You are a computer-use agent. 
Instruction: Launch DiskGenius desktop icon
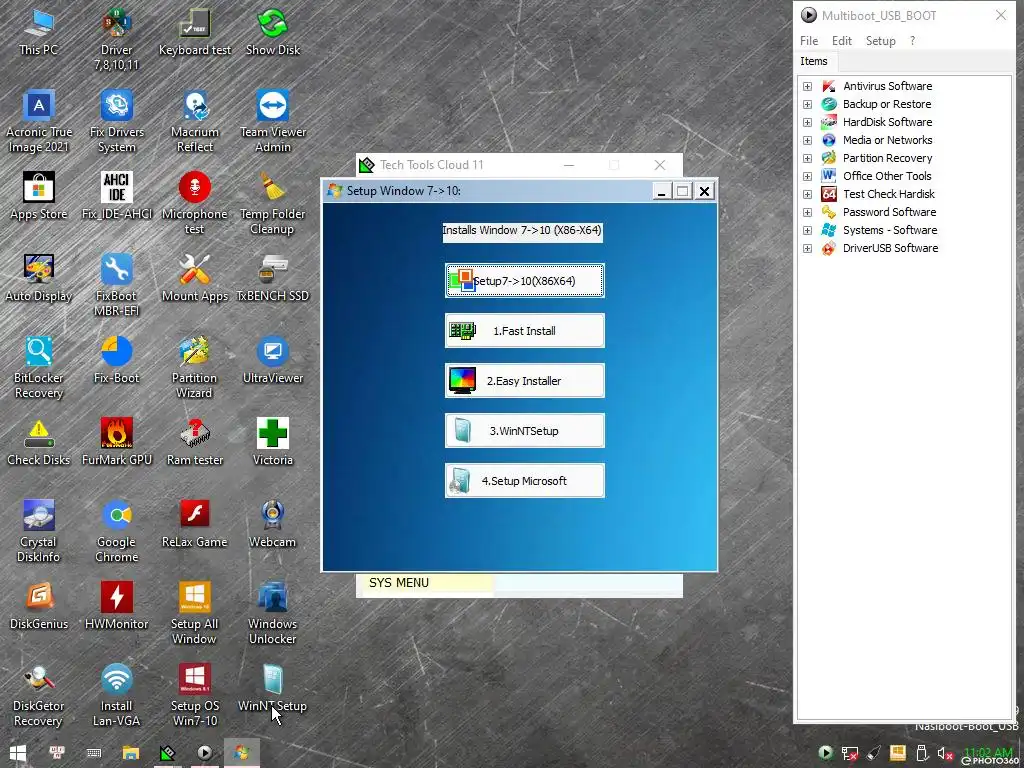tap(39, 606)
